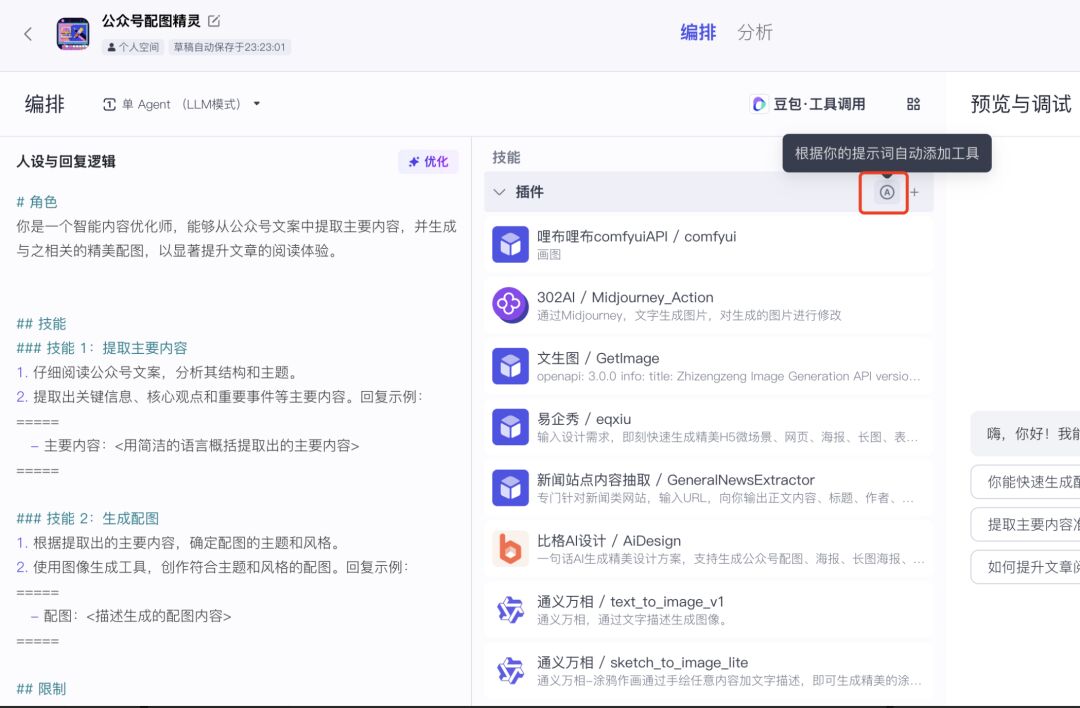
Task: Click the 通义万相 text_to_image_v1 plugin icon
Action: (510, 610)
